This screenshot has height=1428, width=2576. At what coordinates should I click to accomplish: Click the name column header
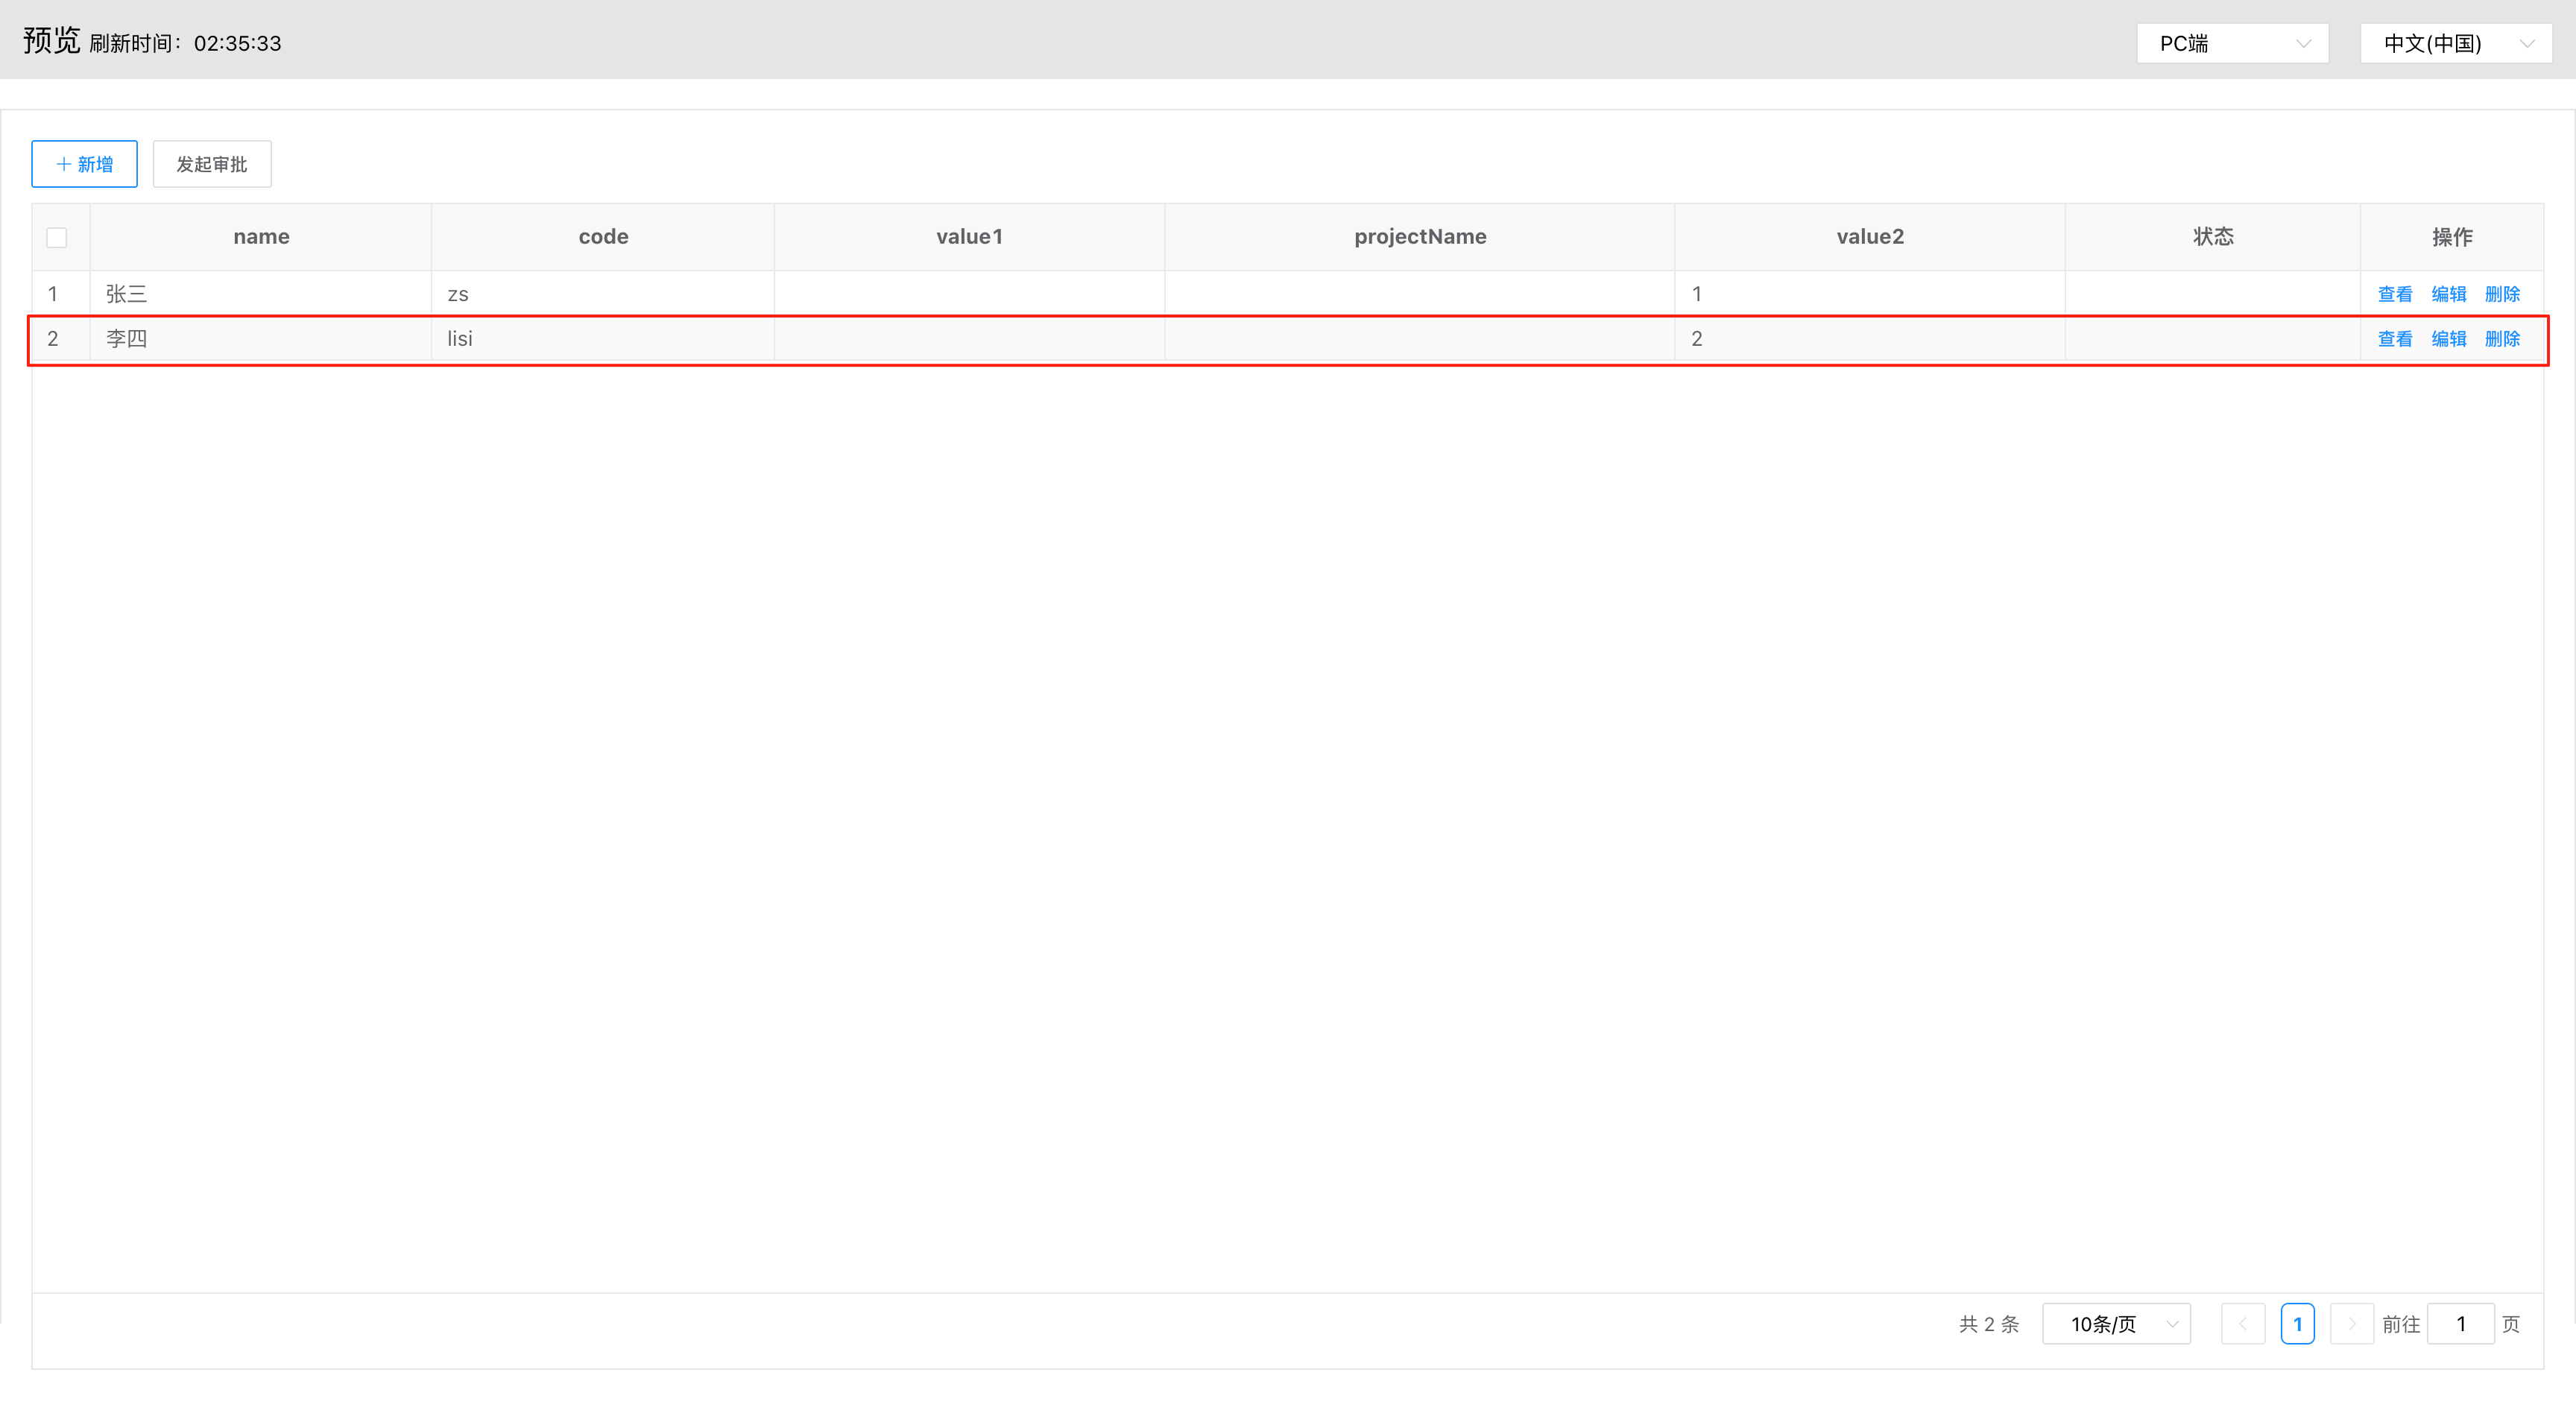[x=261, y=237]
